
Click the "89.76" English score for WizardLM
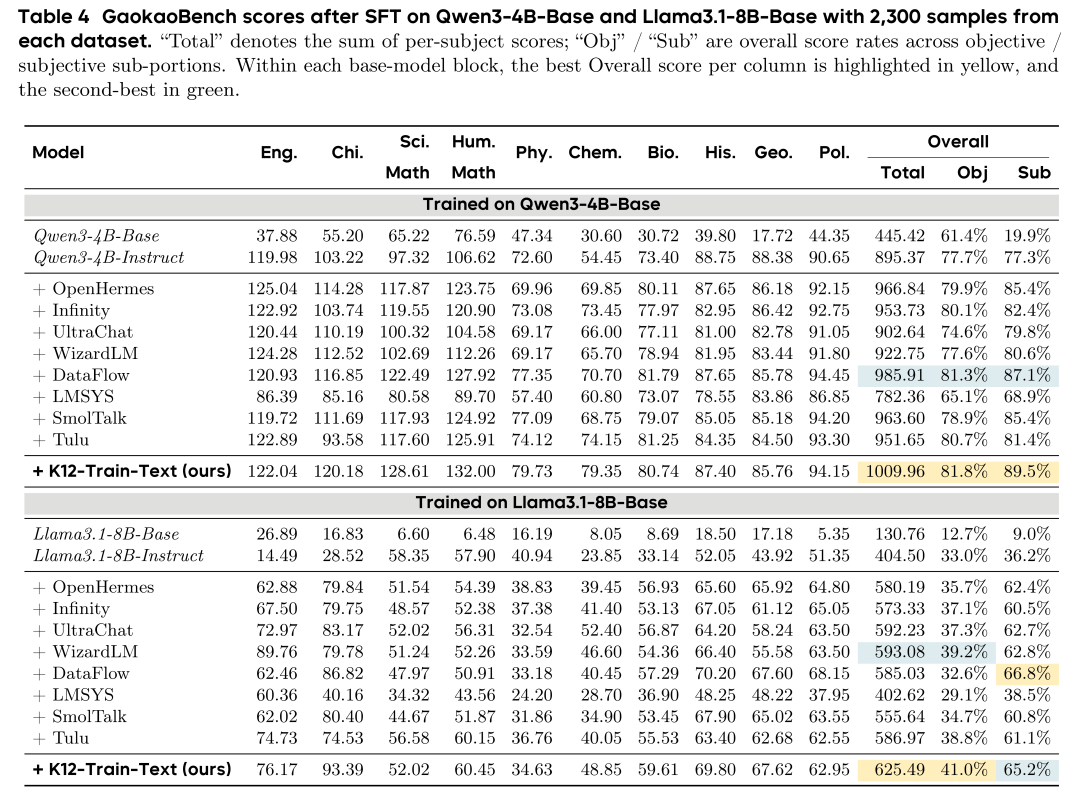pyautogui.click(x=276, y=652)
